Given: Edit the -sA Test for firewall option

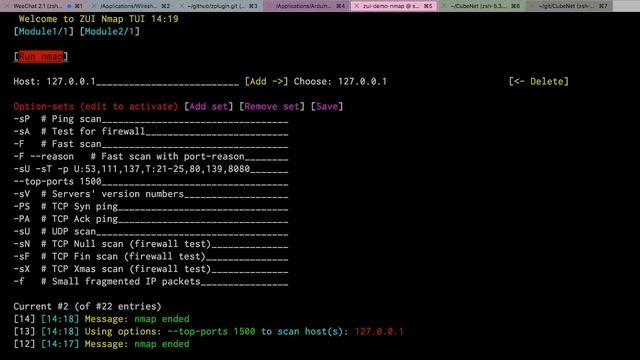Looking at the screenshot, I should 151,131.
